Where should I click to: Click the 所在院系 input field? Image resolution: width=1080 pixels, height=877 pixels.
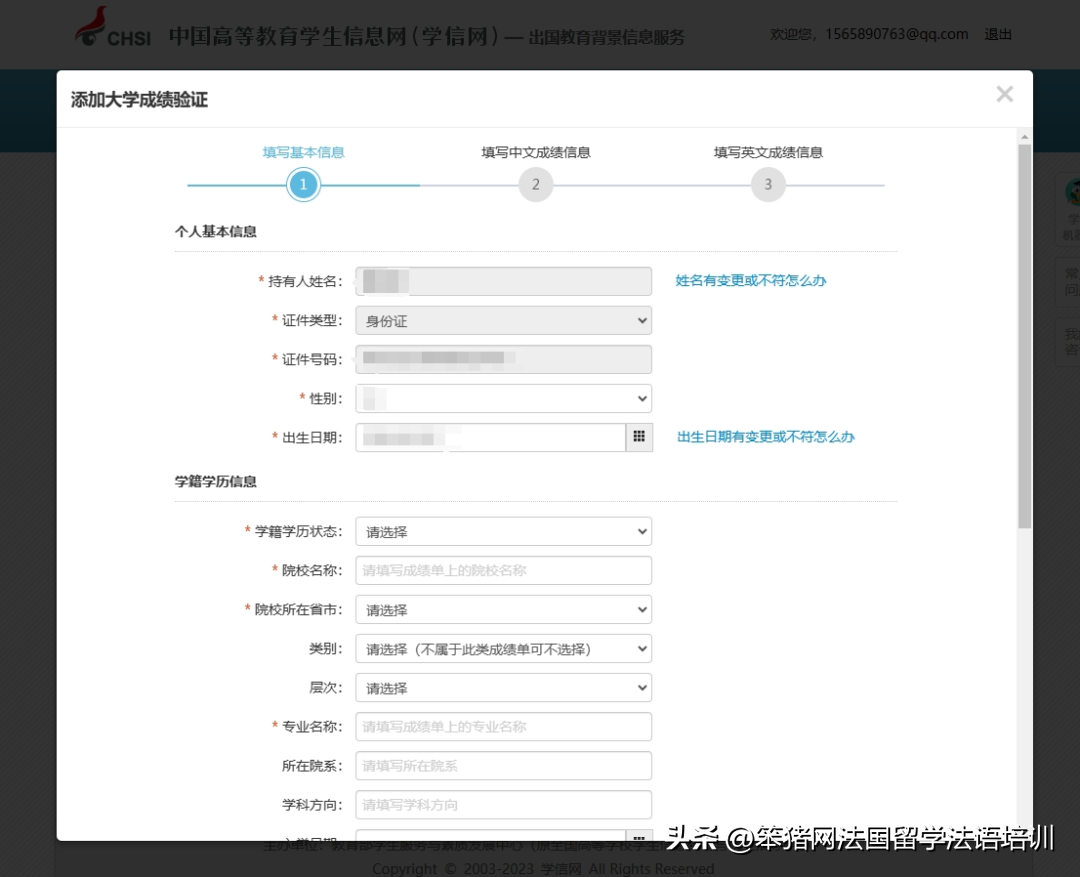[x=503, y=766]
